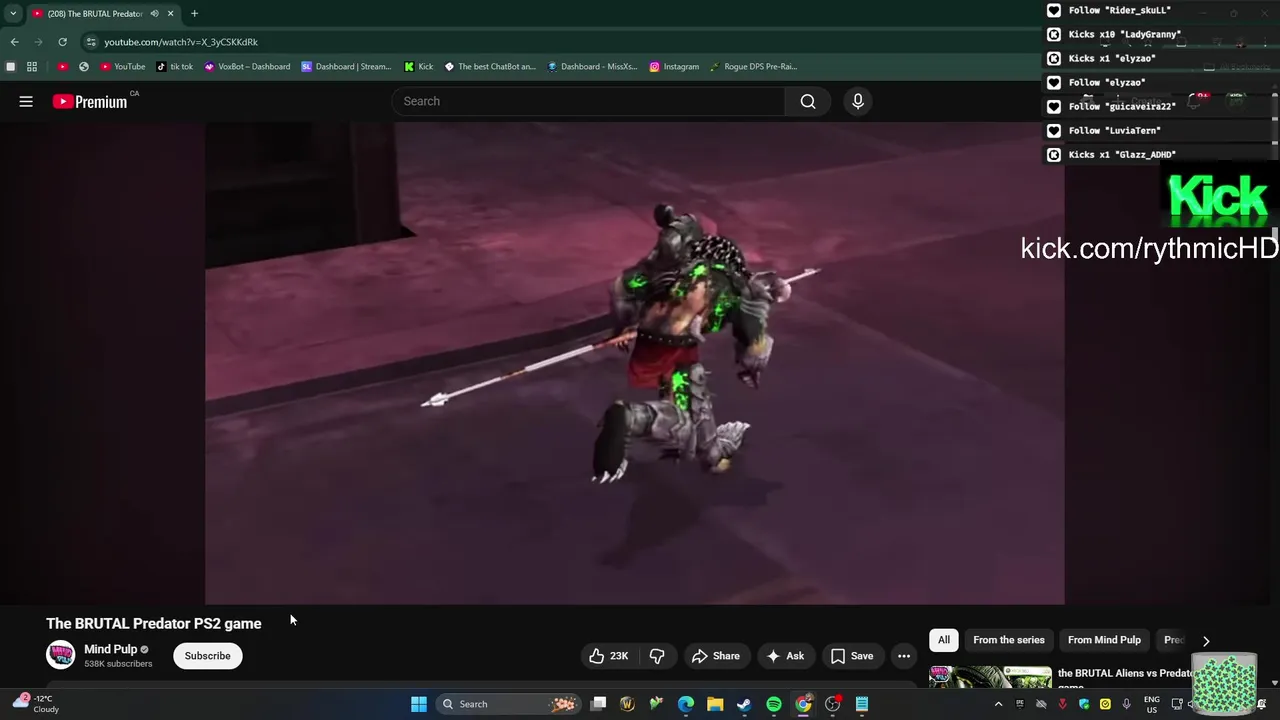Click the Mind Pulp channel avatar
The width and height of the screenshot is (1280, 720).
[60, 655]
